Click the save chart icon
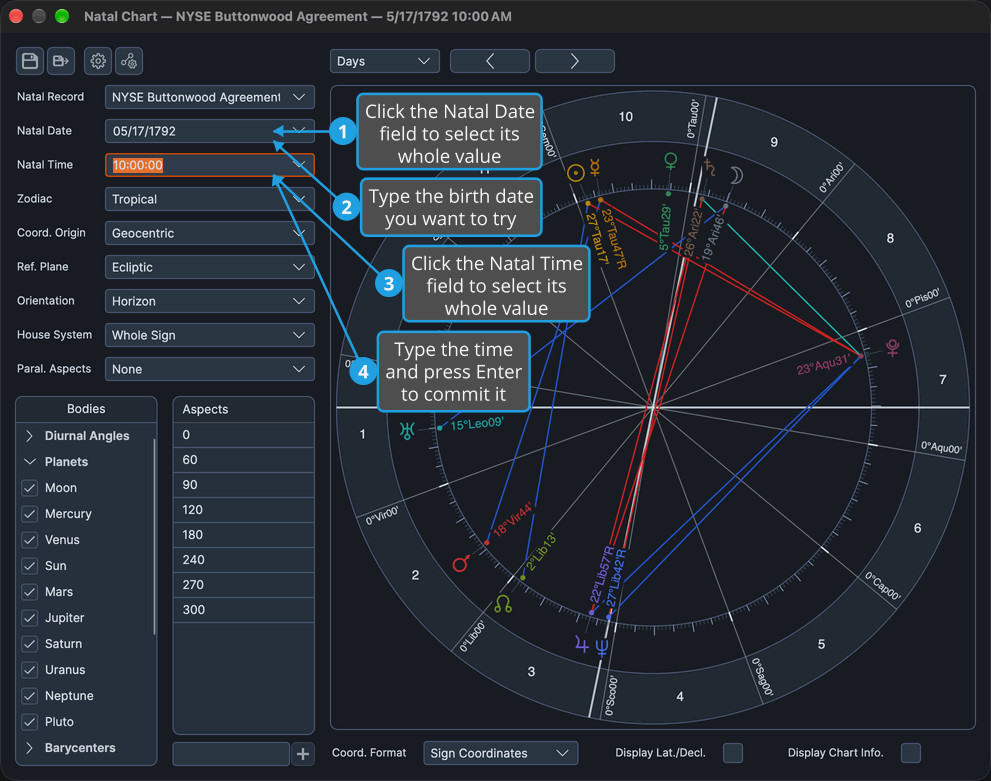This screenshot has width=991, height=781. click(30, 61)
